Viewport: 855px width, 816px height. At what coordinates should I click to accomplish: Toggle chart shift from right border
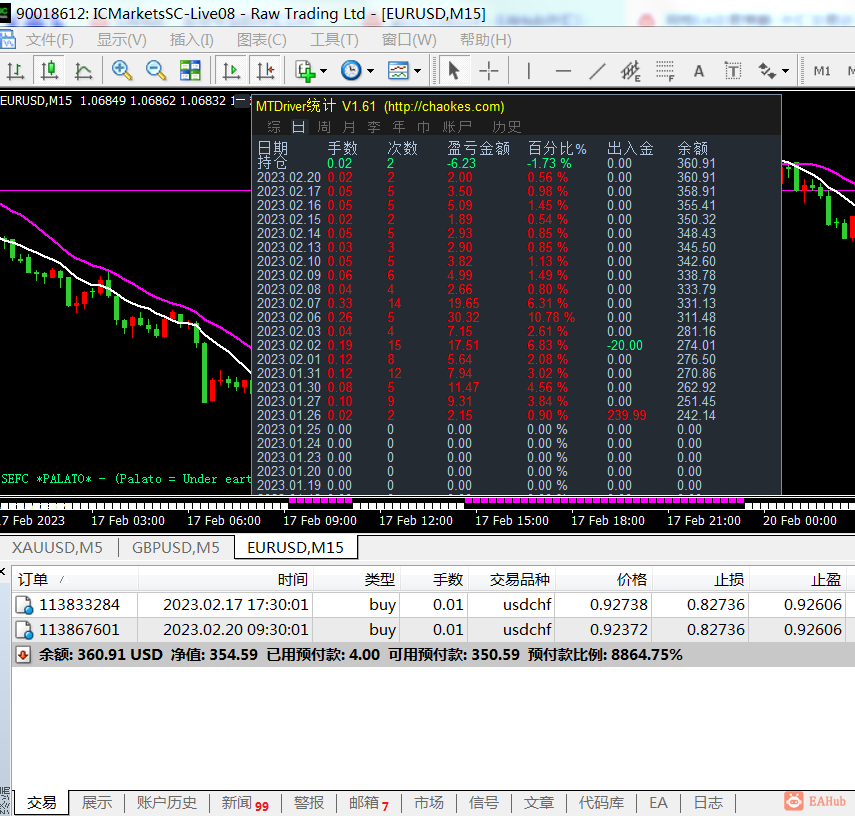click(266, 71)
